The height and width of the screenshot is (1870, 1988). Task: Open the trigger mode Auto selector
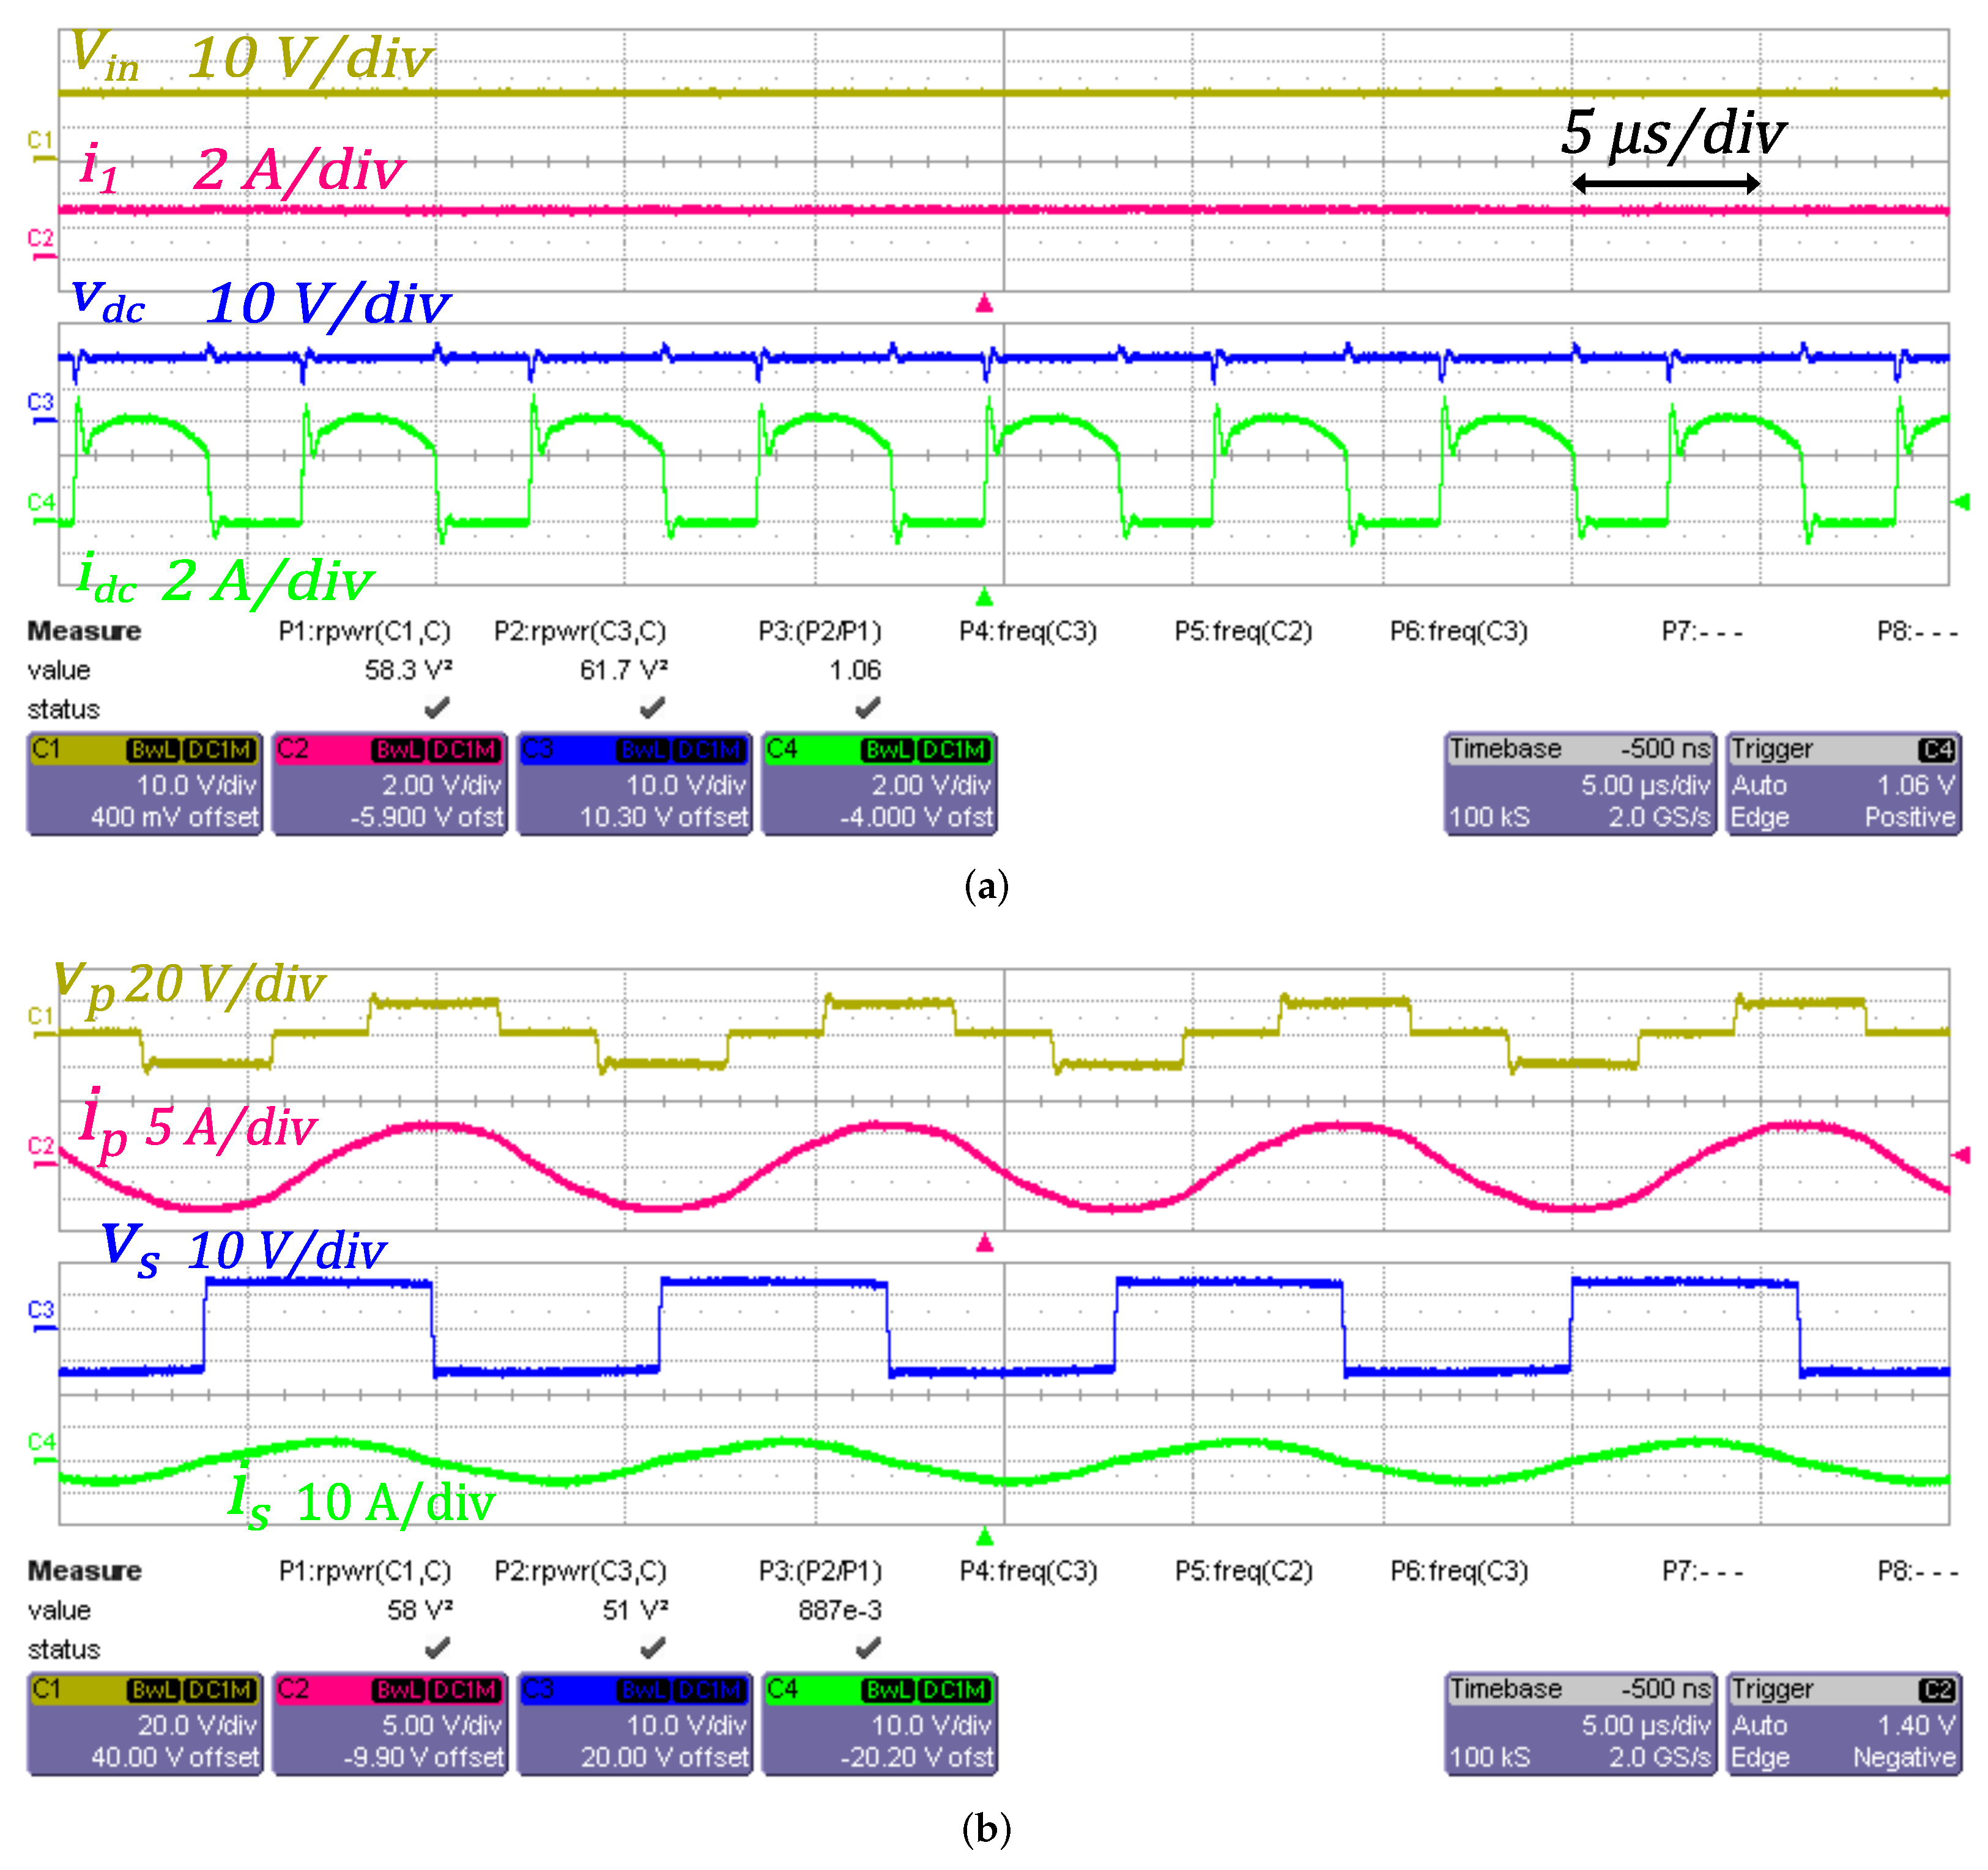tap(1760, 786)
